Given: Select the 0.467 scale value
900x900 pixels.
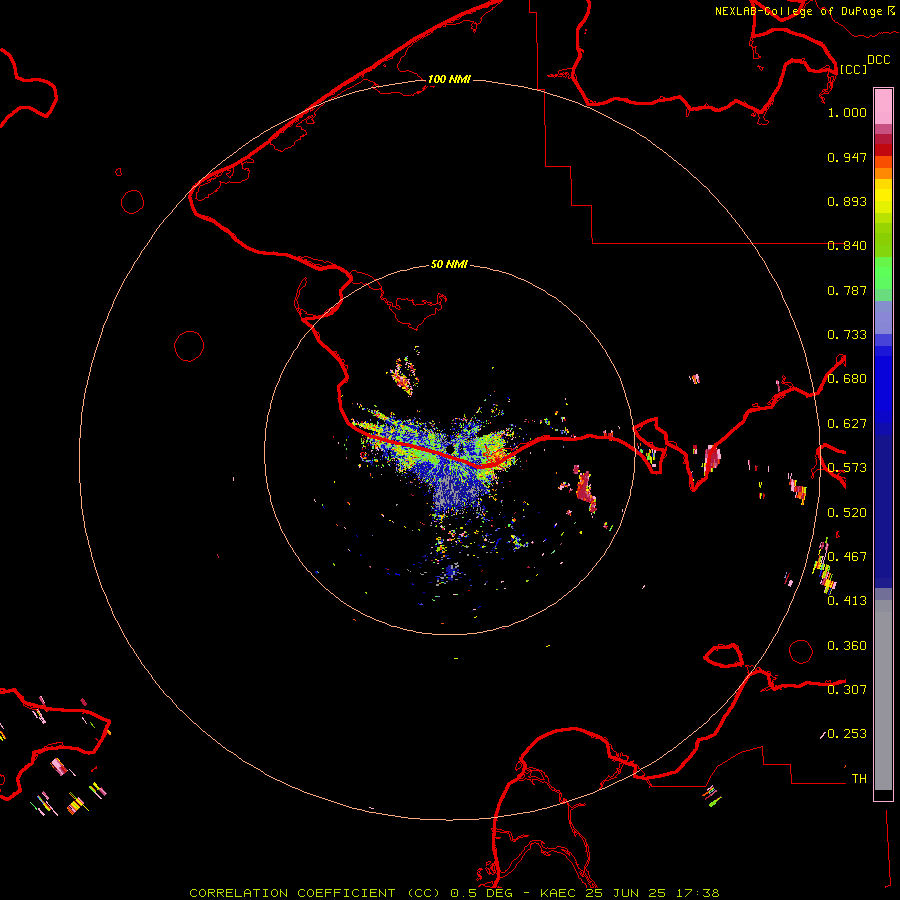Looking at the screenshot, I should point(847,557).
